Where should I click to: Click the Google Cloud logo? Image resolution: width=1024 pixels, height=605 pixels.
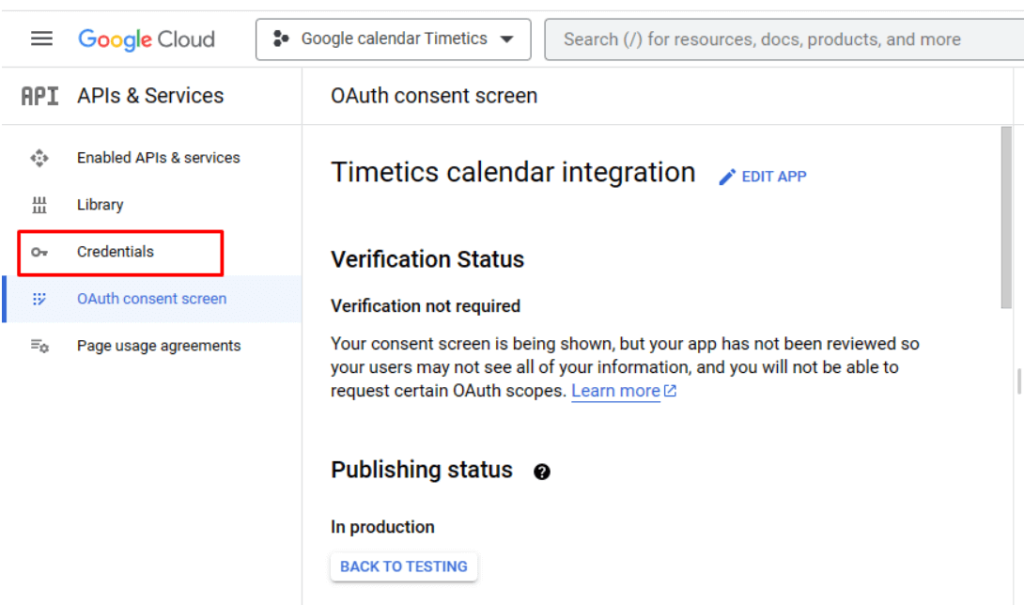click(146, 39)
